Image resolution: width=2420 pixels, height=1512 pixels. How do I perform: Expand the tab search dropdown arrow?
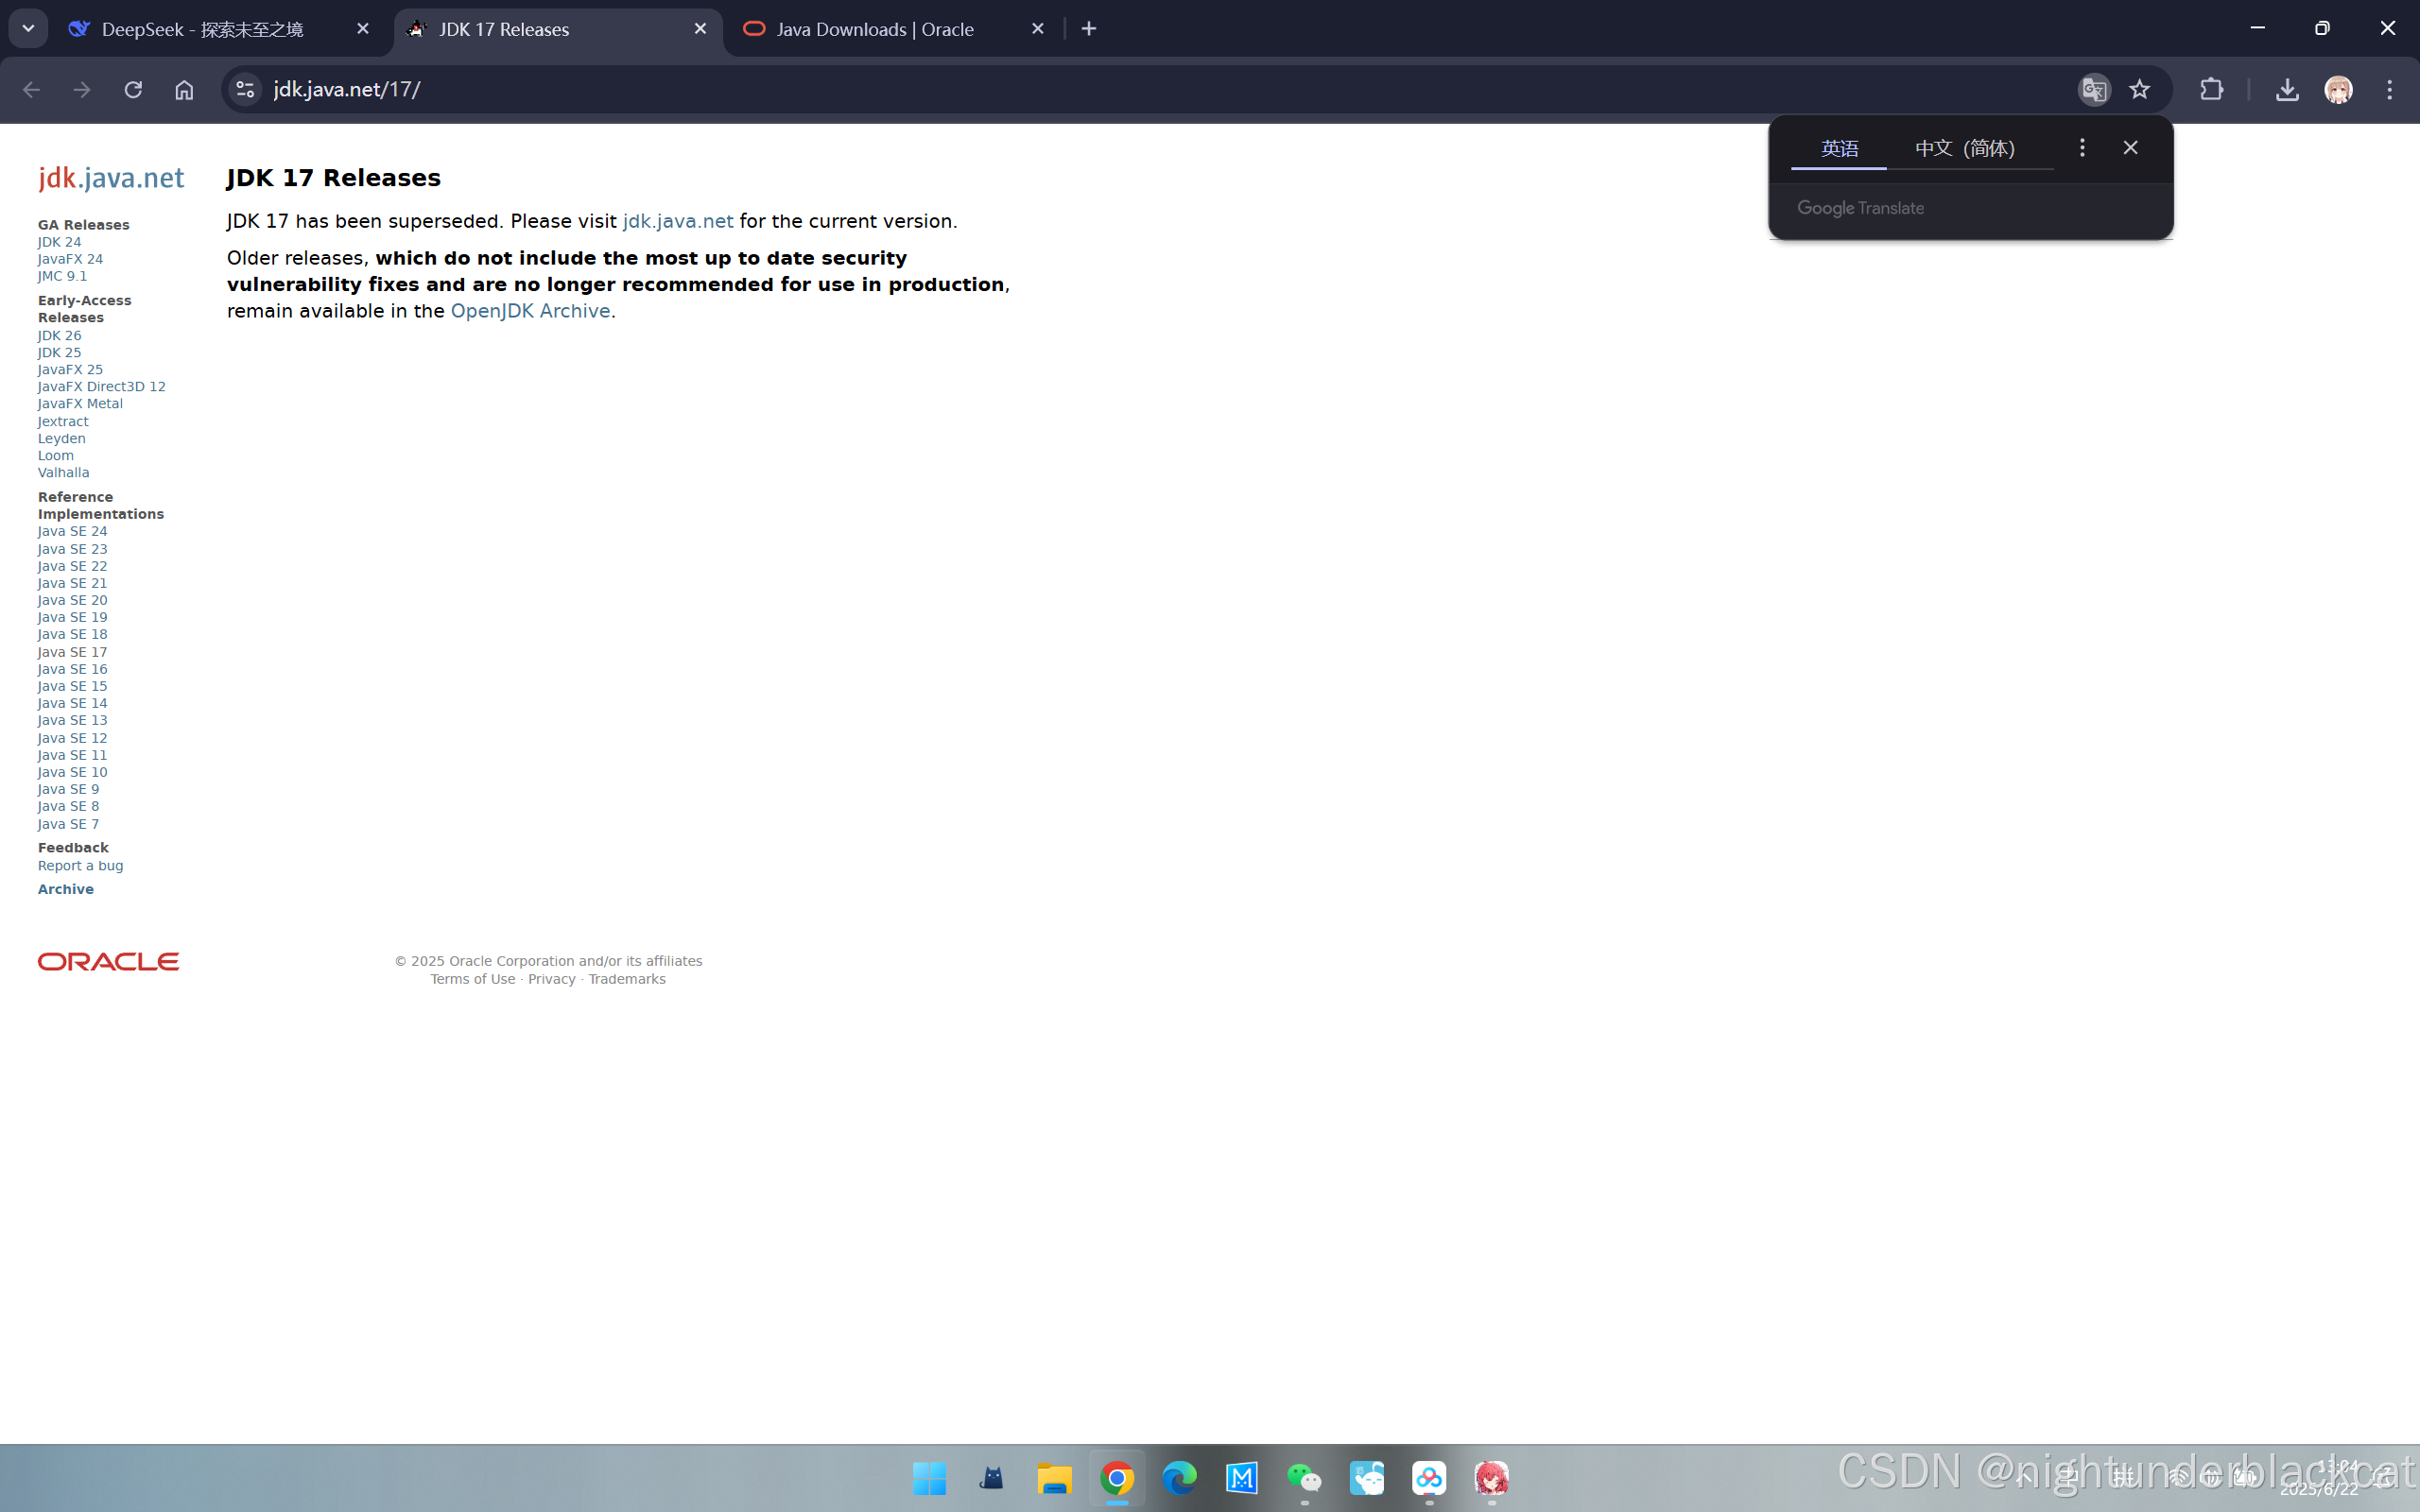click(x=28, y=28)
